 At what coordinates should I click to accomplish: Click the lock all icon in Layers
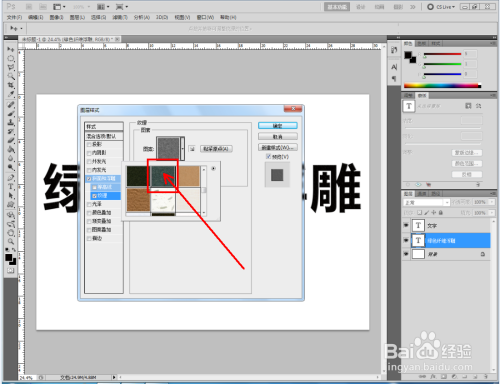441,212
